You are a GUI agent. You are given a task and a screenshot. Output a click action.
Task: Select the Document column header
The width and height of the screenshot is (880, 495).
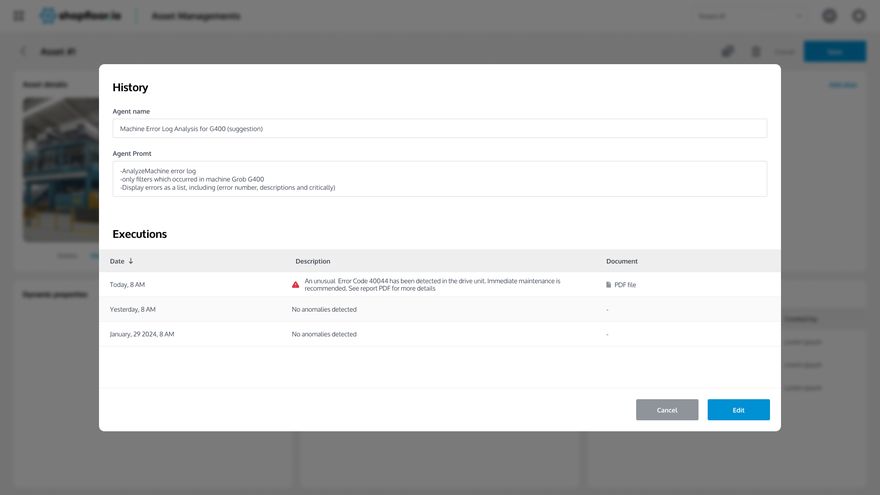[622, 261]
